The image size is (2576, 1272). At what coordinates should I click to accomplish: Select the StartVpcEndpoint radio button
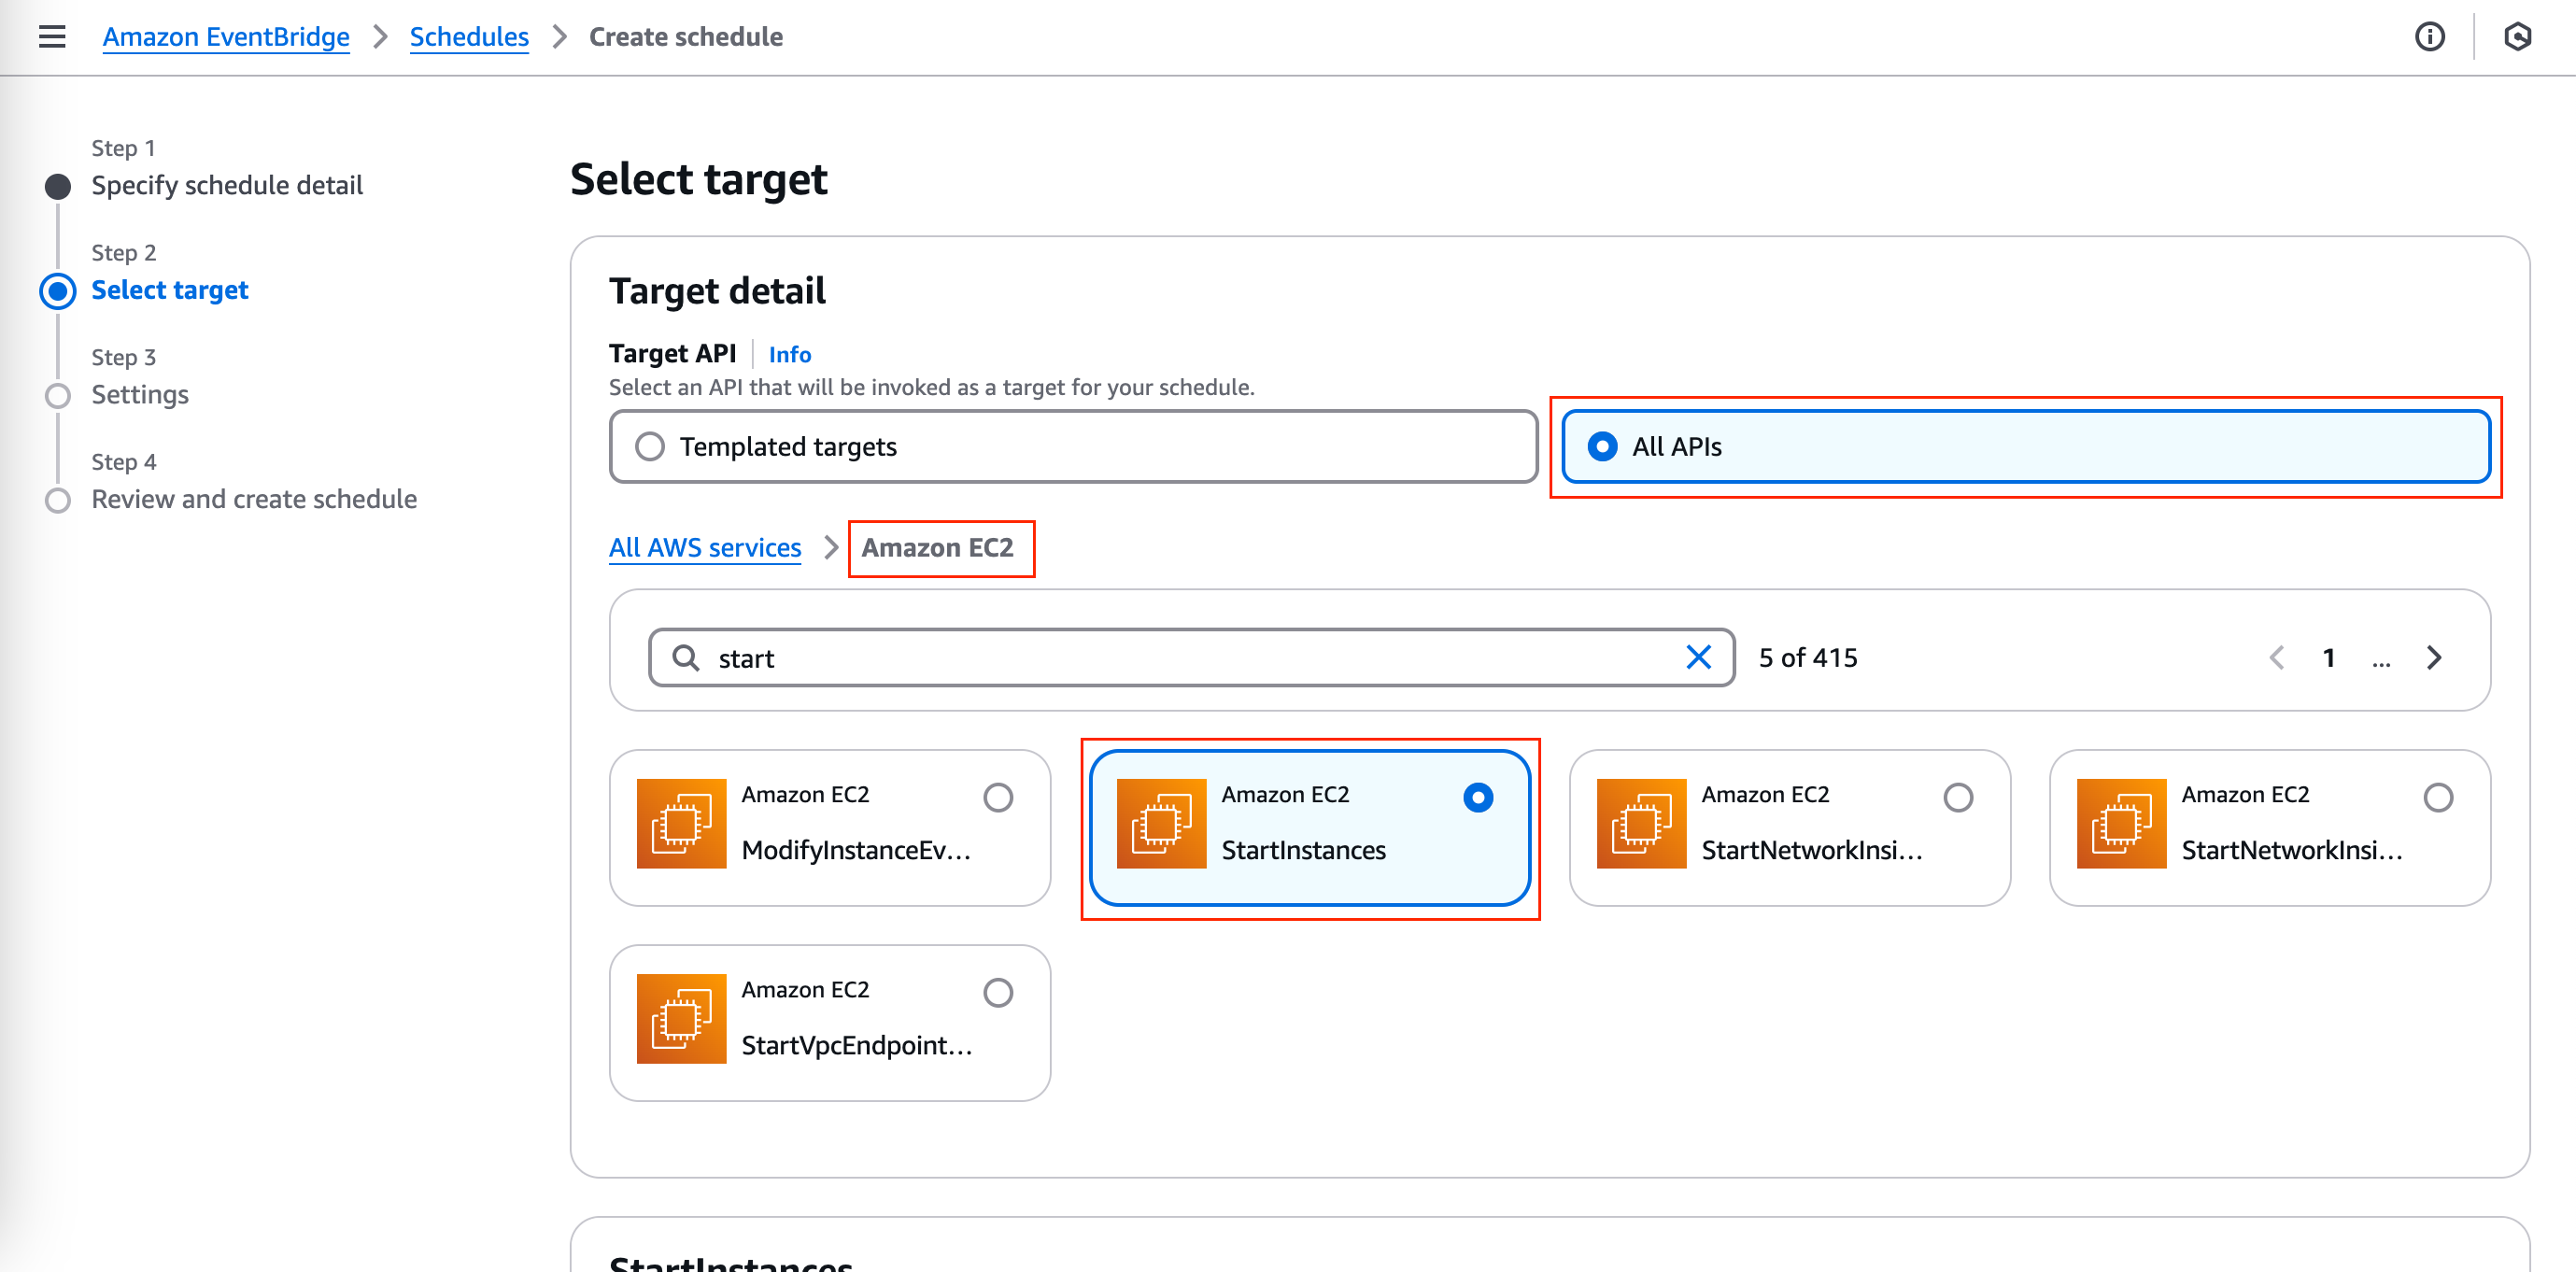[x=997, y=992]
